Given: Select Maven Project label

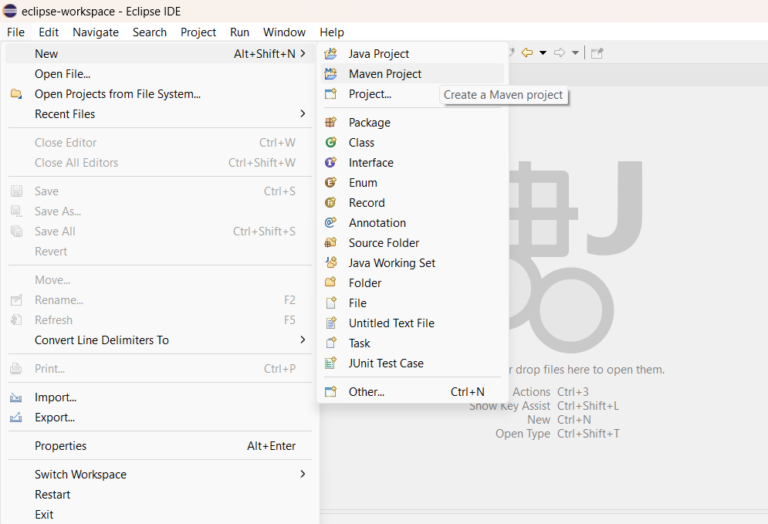Looking at the screenshot, I should [385, 73].
